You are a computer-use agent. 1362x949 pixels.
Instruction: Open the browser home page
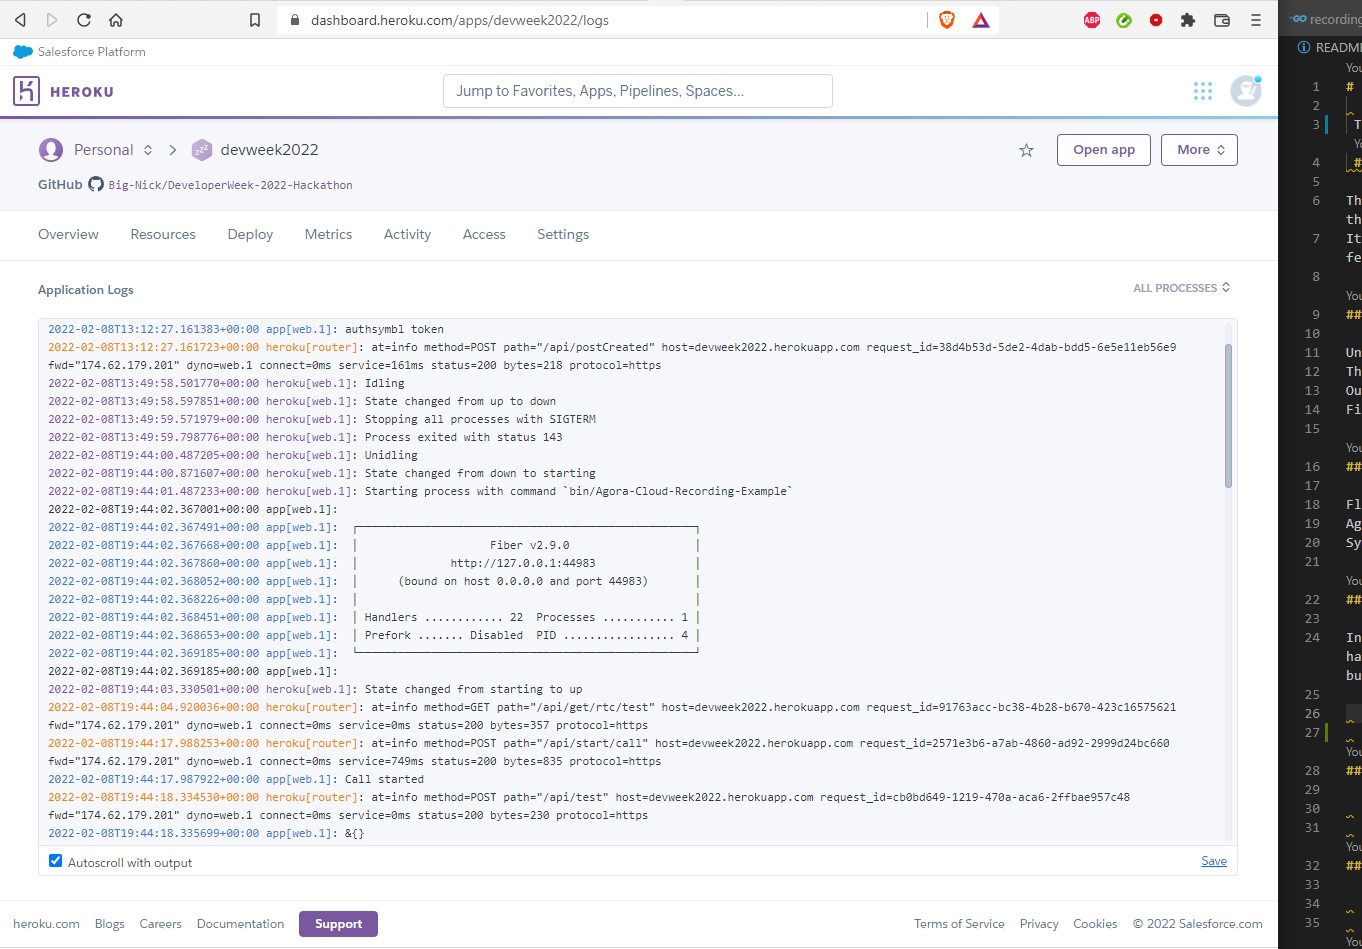(x=116, y=20)
